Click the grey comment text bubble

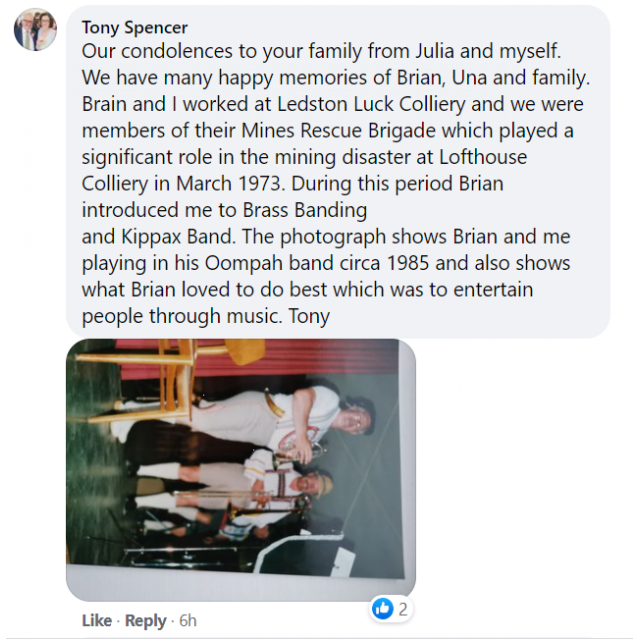click(x=338, y=171)
